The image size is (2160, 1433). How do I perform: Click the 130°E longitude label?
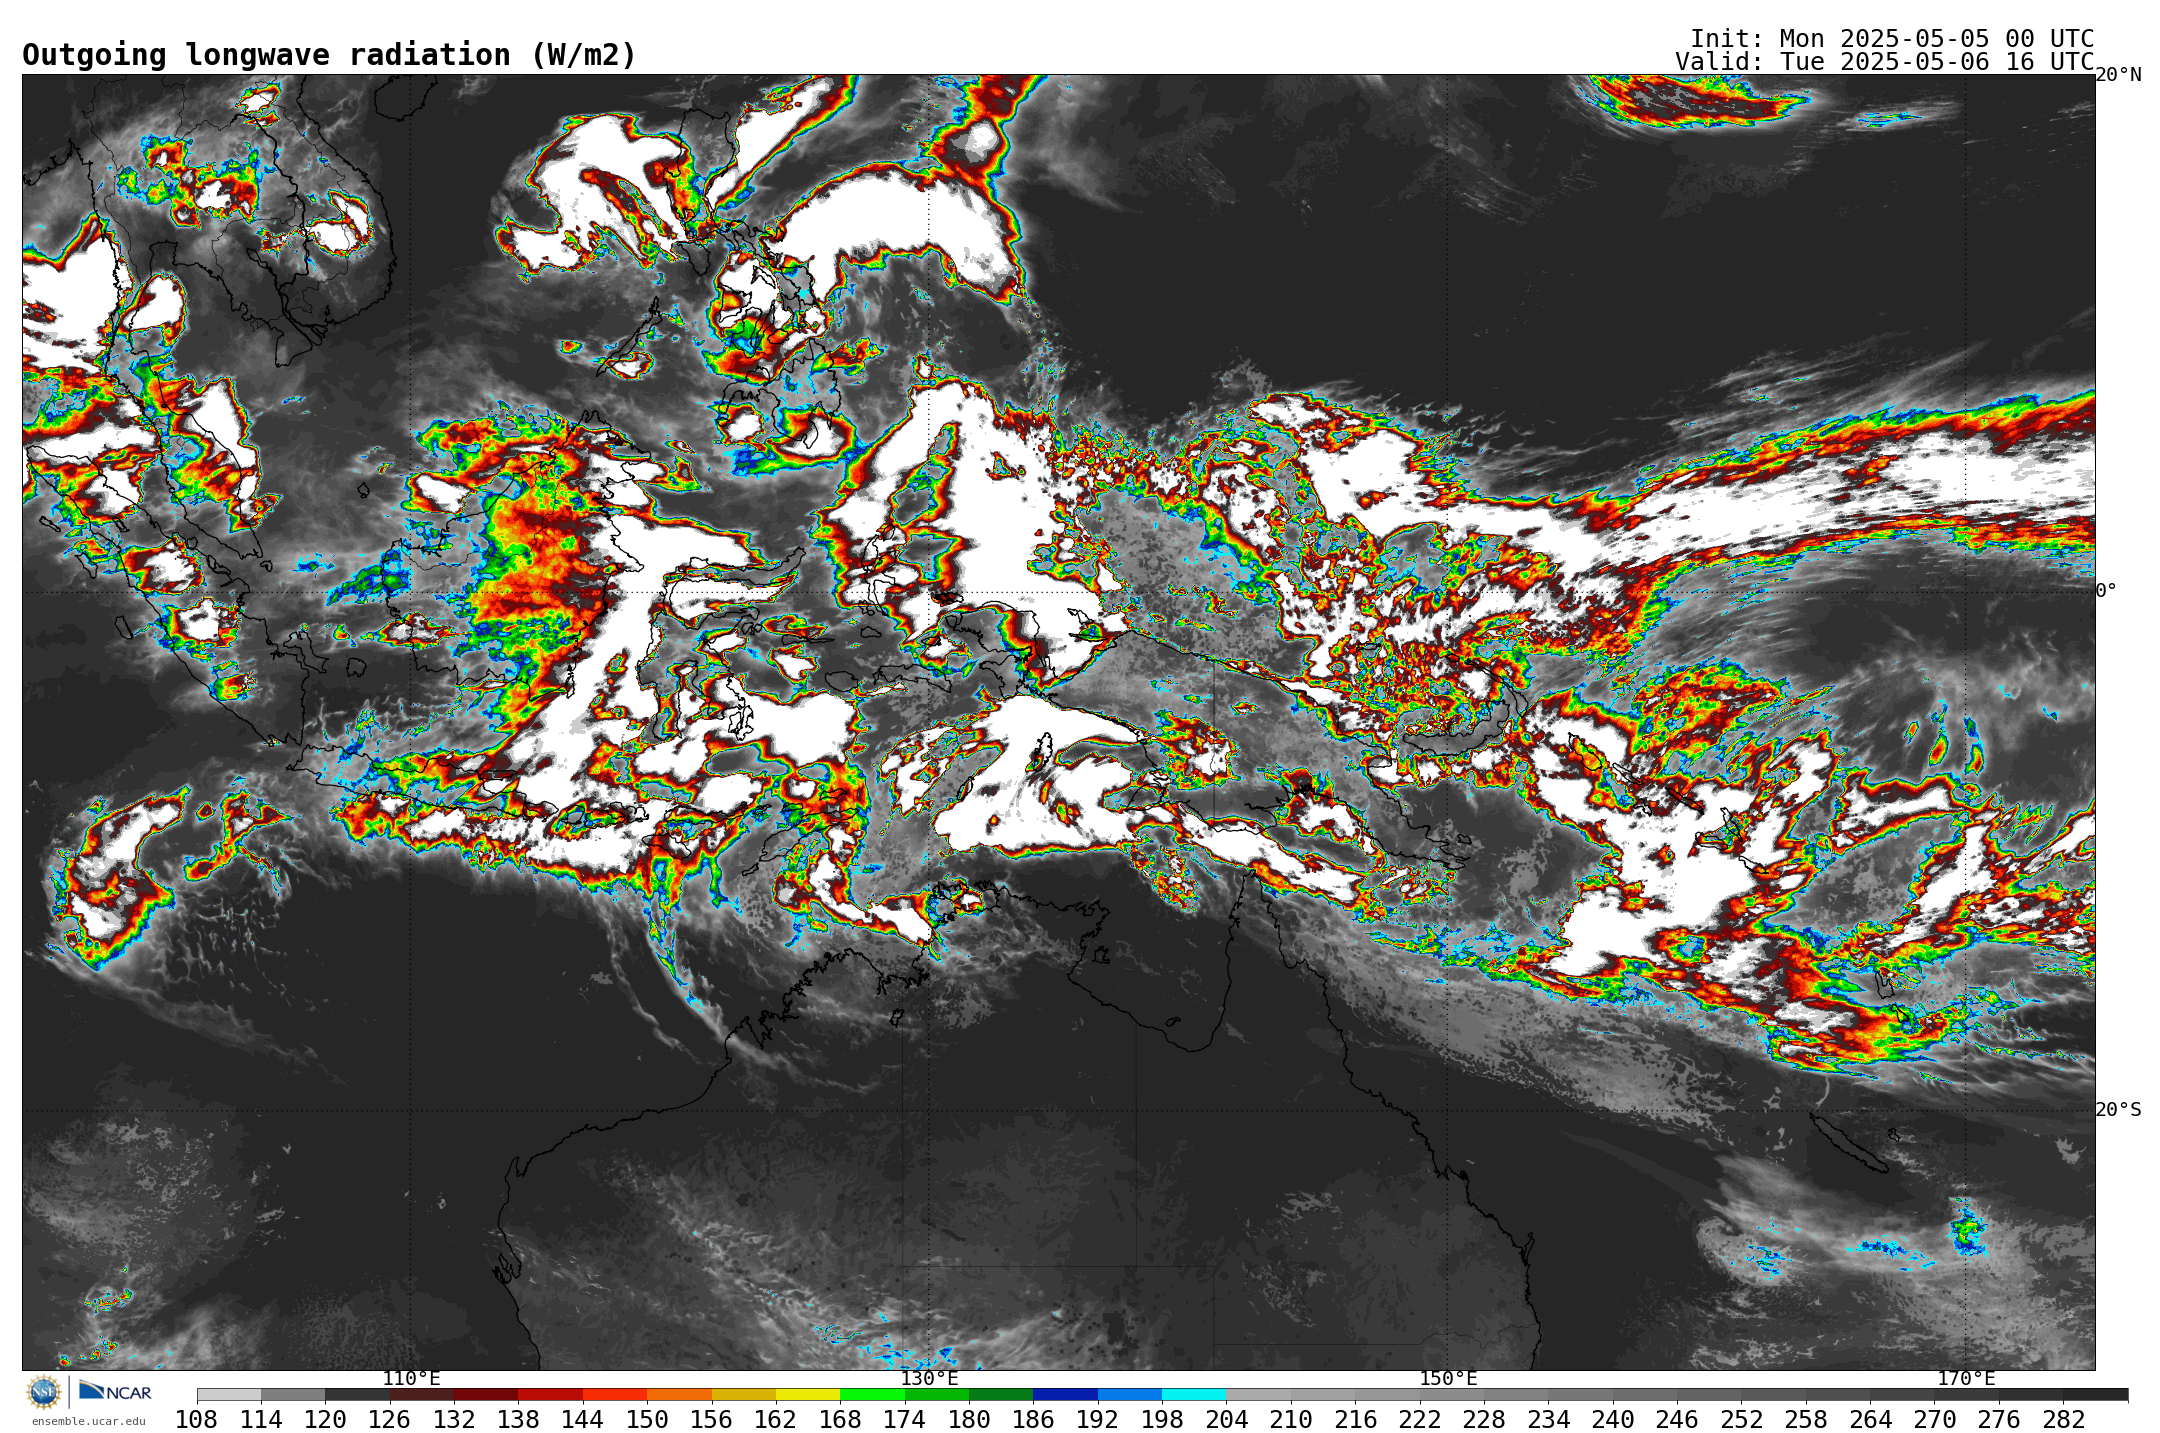click(929, 1378)
